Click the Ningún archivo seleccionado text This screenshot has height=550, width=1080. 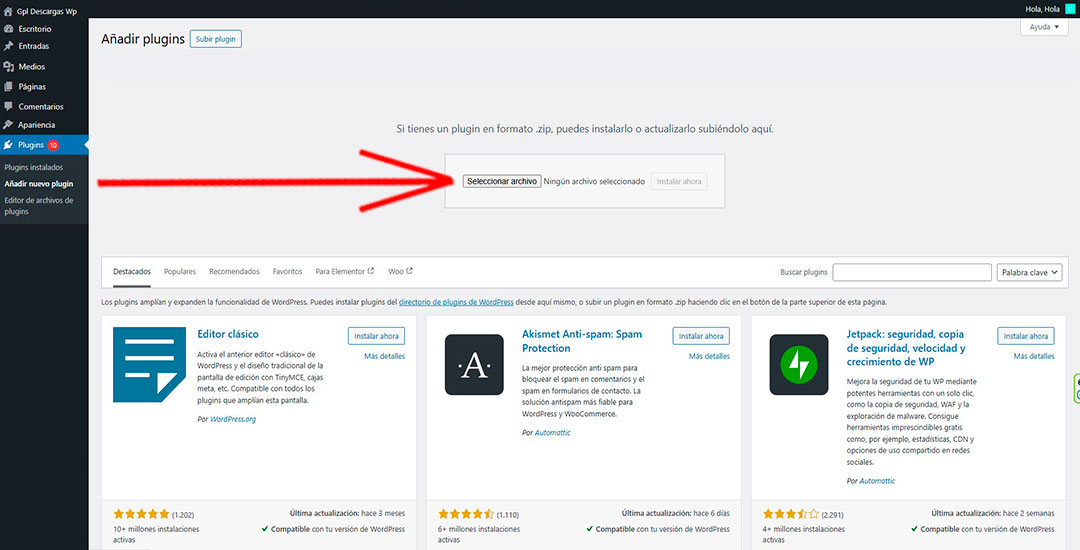(x=594, y=182)
